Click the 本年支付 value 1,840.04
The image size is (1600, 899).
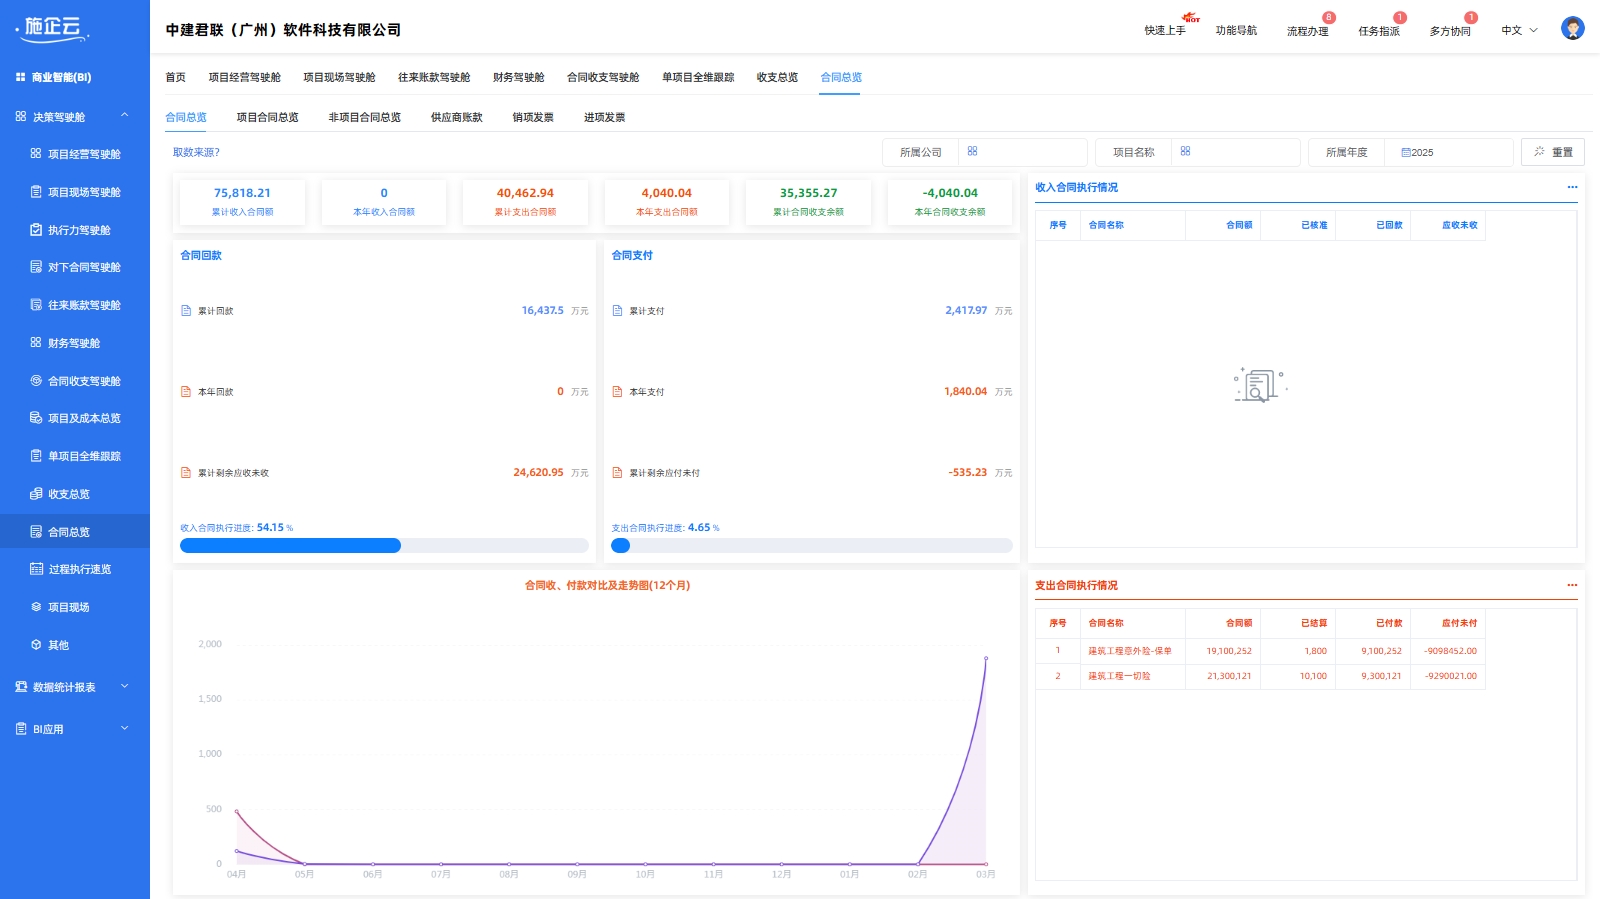tap(965, 392)
